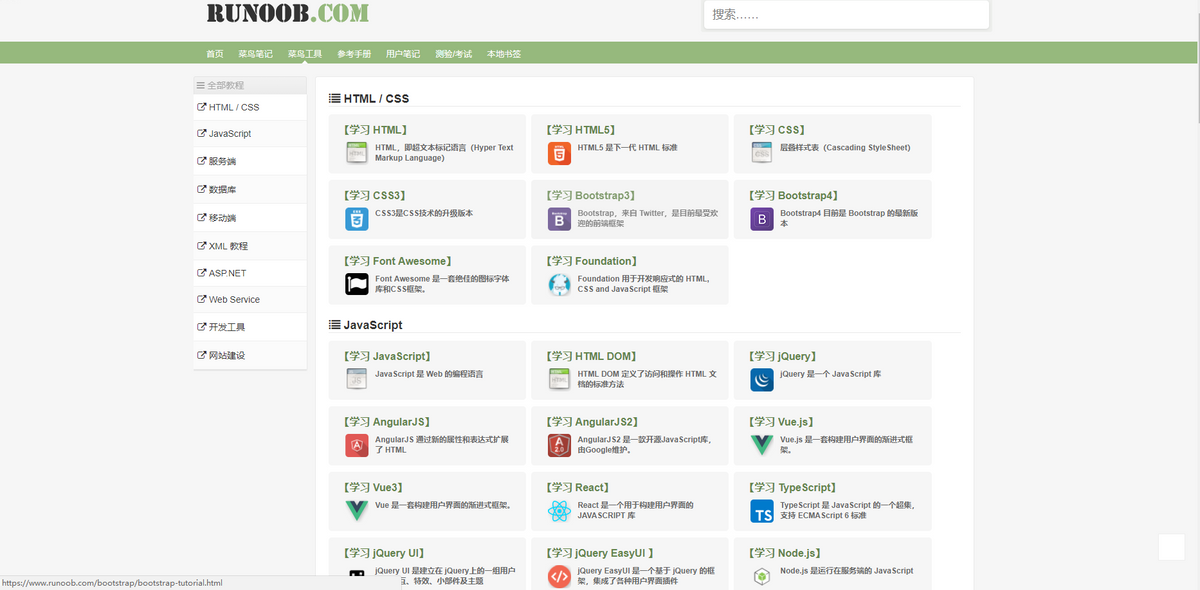Screen dimensions: 1200x590
Task: Click the red AngularJS shield icon
Action: click(x=357, y=445)
